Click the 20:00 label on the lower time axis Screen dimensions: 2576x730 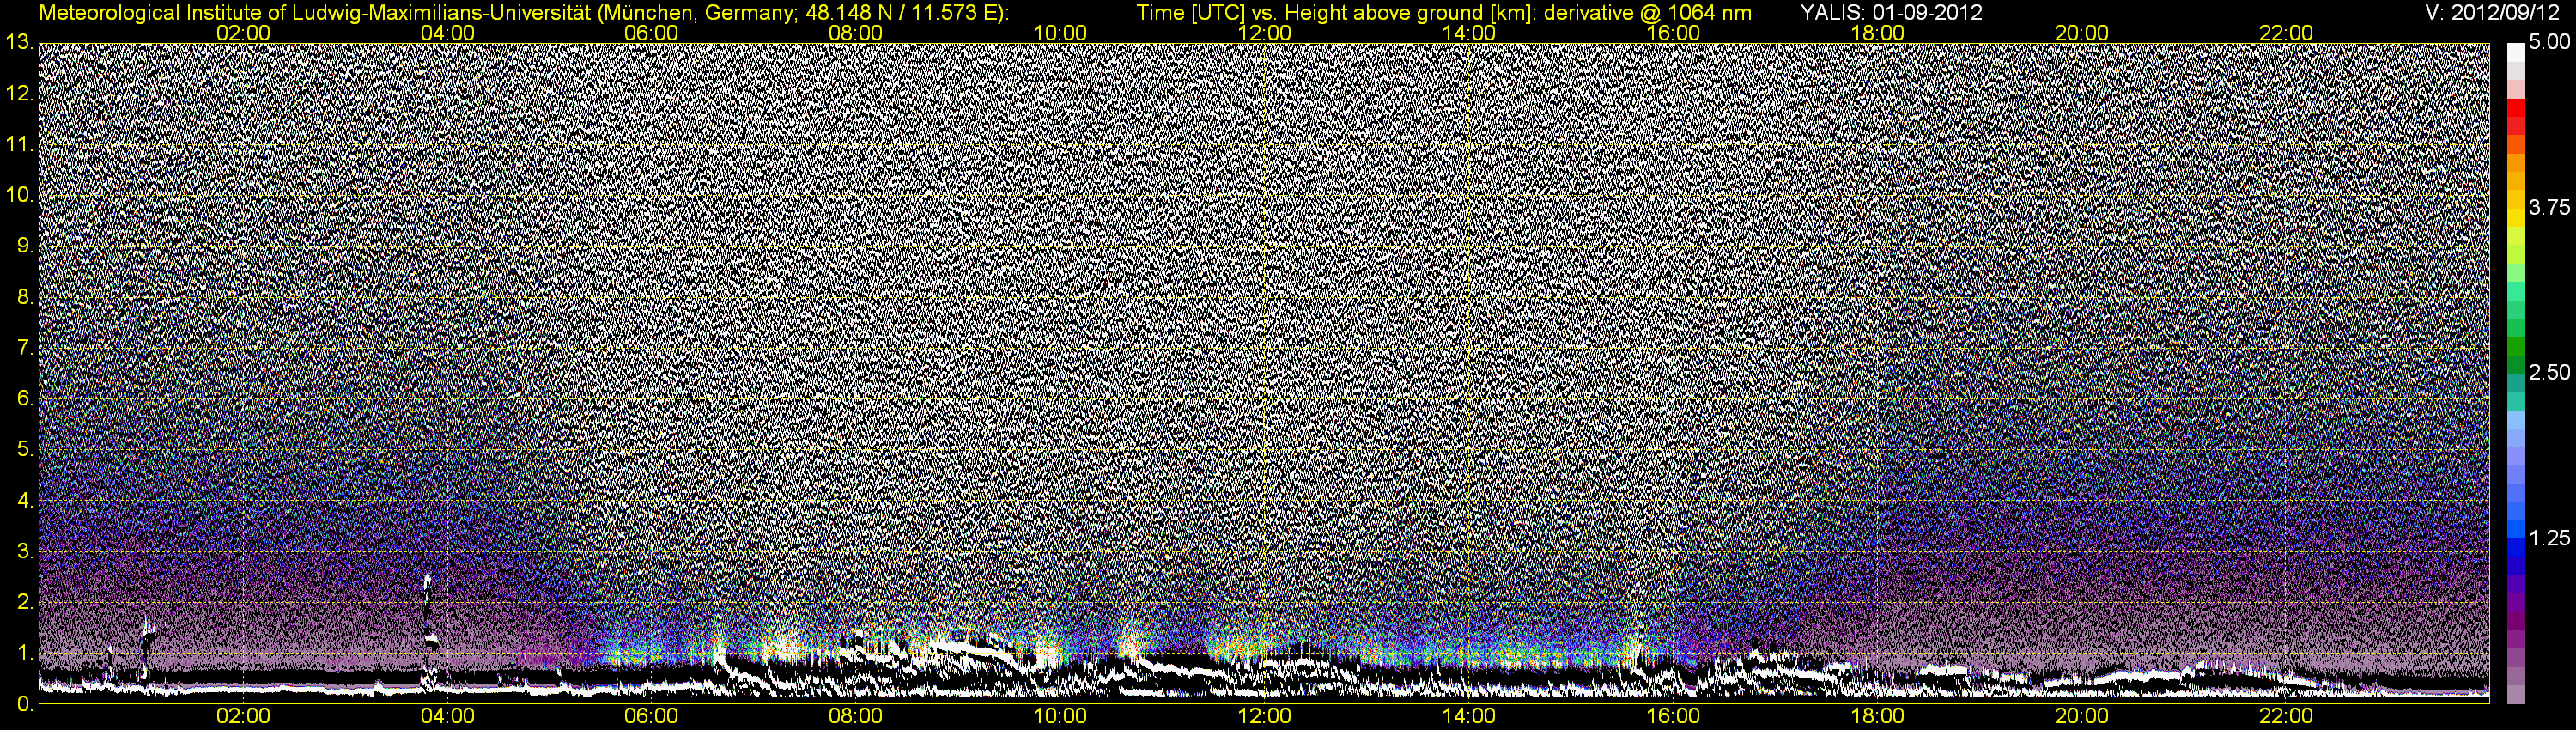pos(2082,716)
